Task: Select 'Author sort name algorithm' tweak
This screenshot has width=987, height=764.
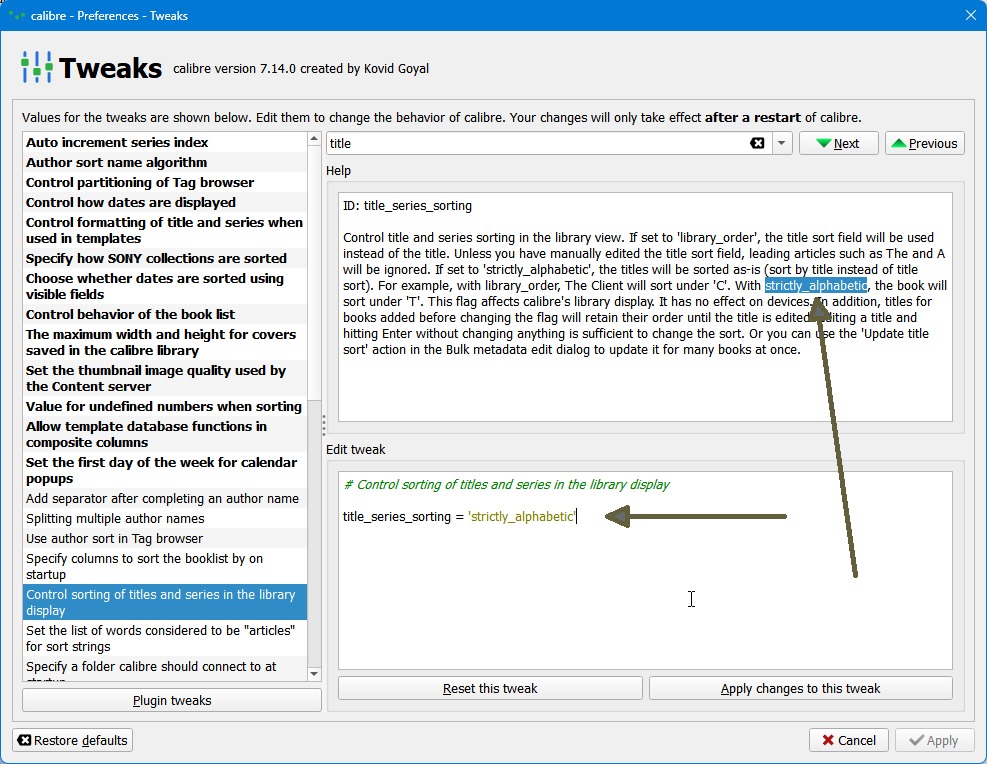Action: [164, 162]
